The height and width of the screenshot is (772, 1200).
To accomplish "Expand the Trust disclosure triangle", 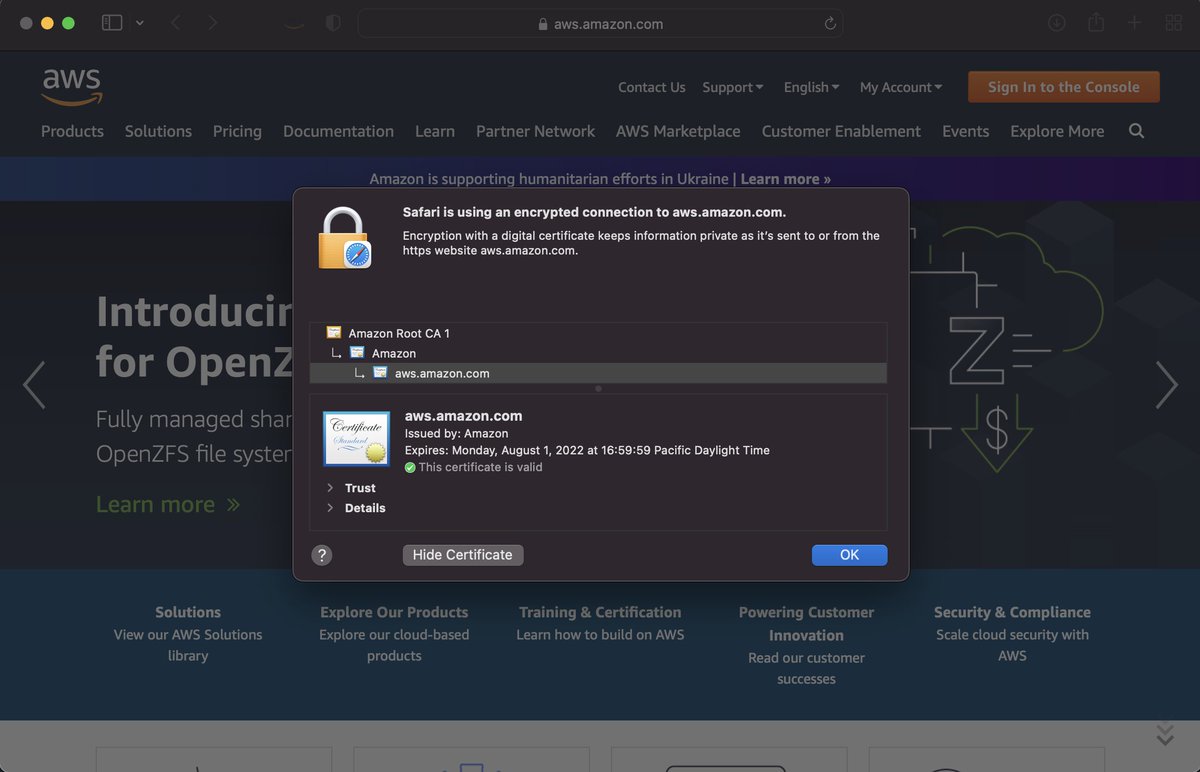I will pos(330,488).
